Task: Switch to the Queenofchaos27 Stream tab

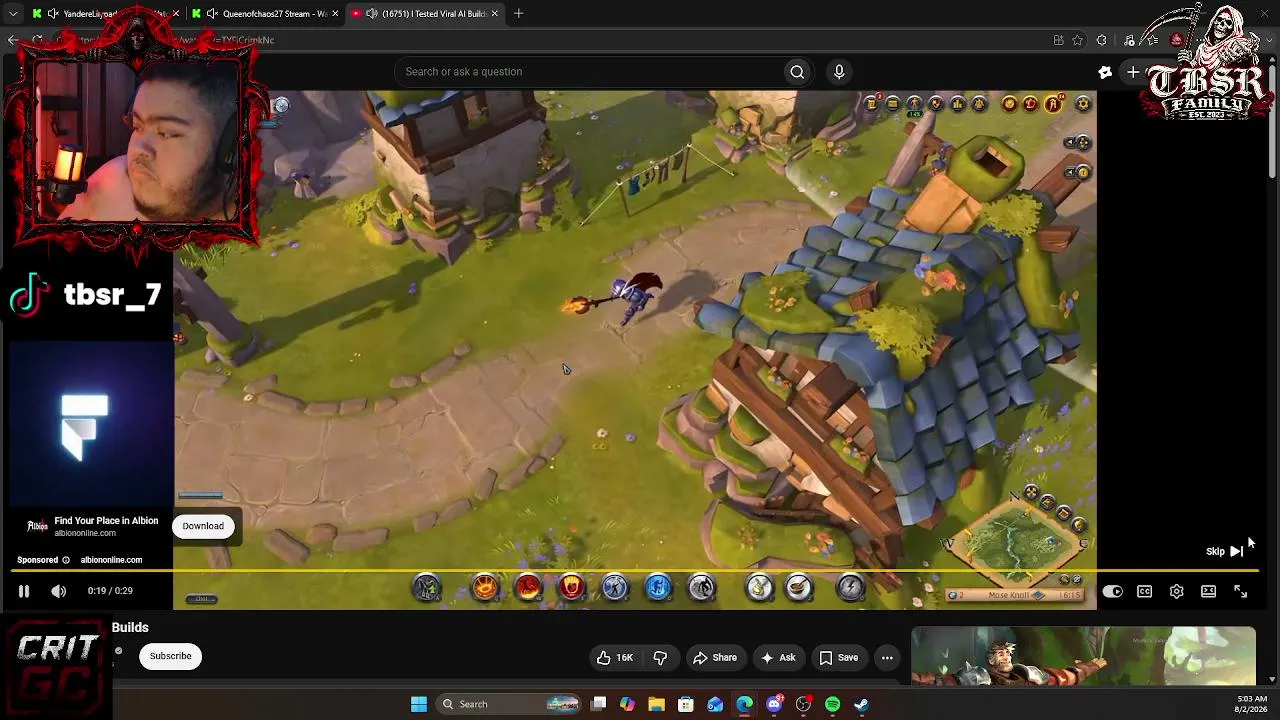Action: point(264,14)
